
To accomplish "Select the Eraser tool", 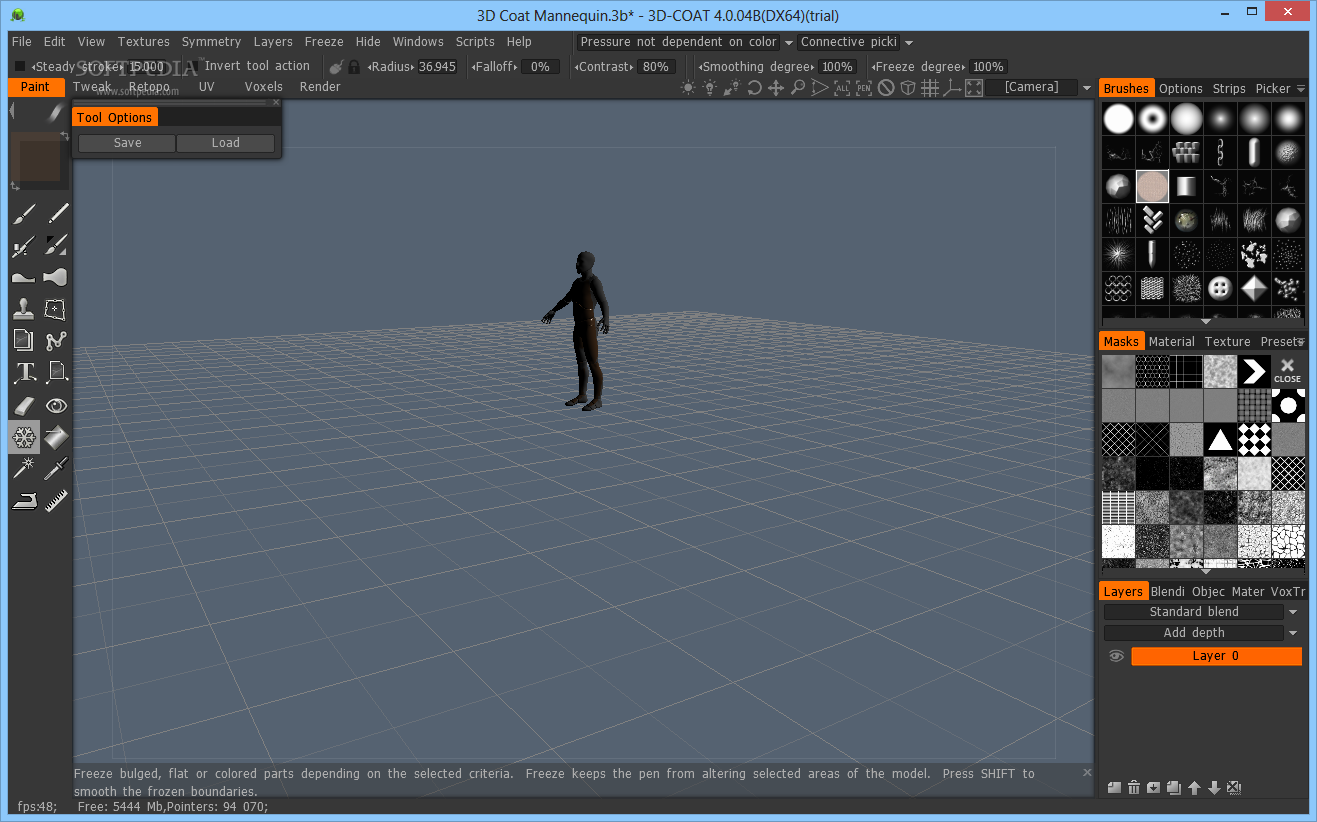I will click(24, 405).
